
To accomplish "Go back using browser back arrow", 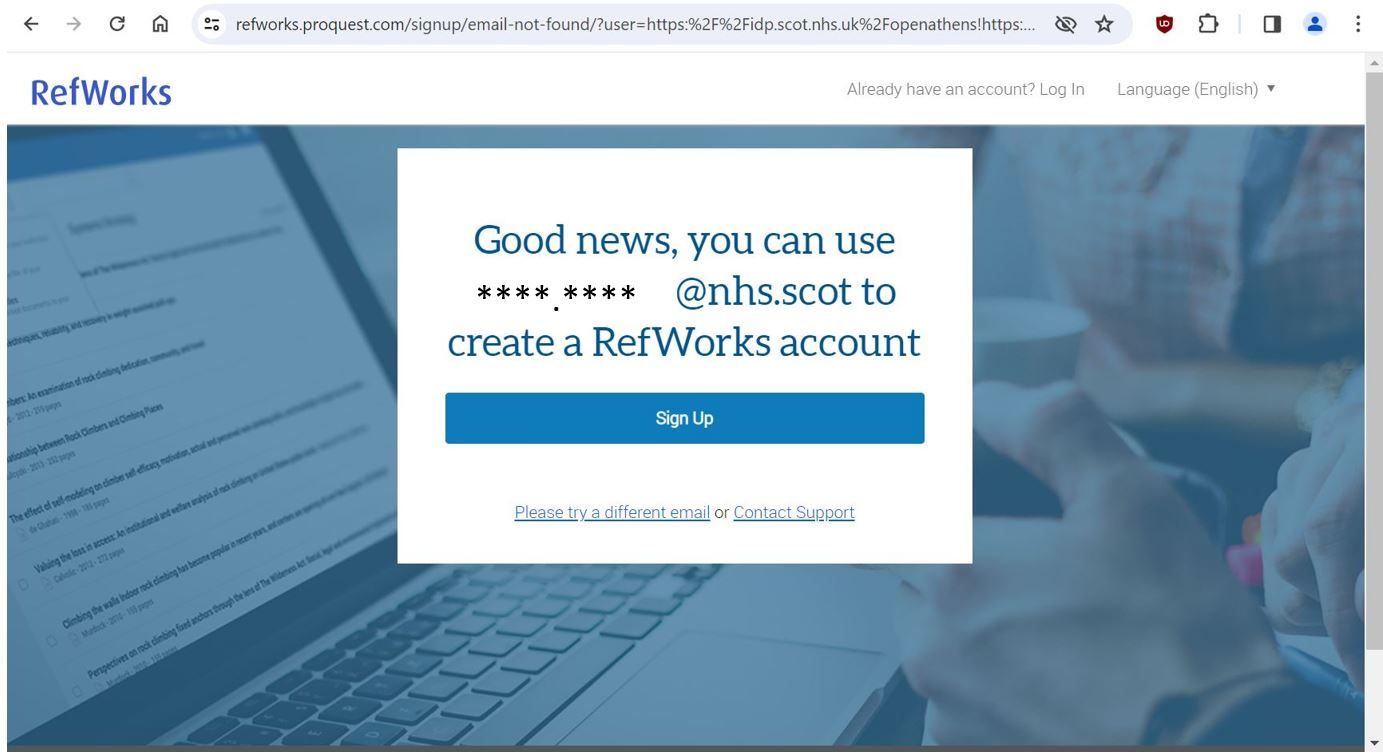I will pos(31,24).
